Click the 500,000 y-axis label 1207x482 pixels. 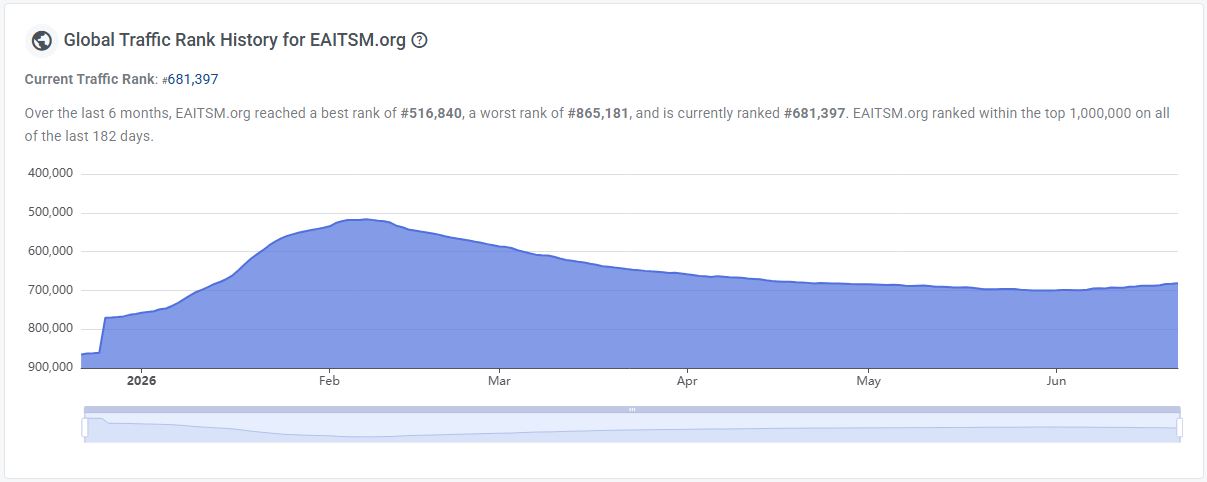[49, 212]
